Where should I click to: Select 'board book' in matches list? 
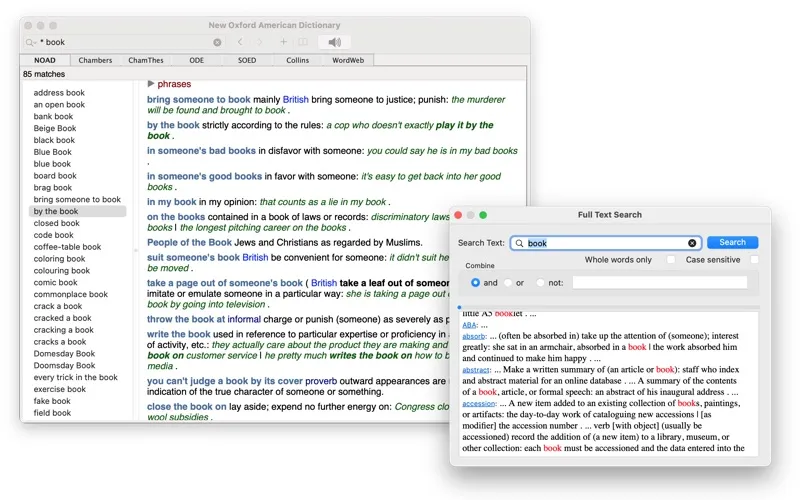tap(55, 176)
